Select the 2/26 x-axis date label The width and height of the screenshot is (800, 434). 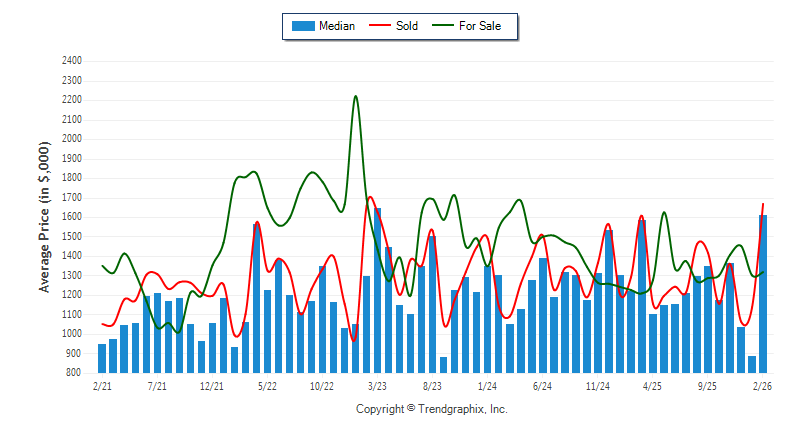coord(762,385)
